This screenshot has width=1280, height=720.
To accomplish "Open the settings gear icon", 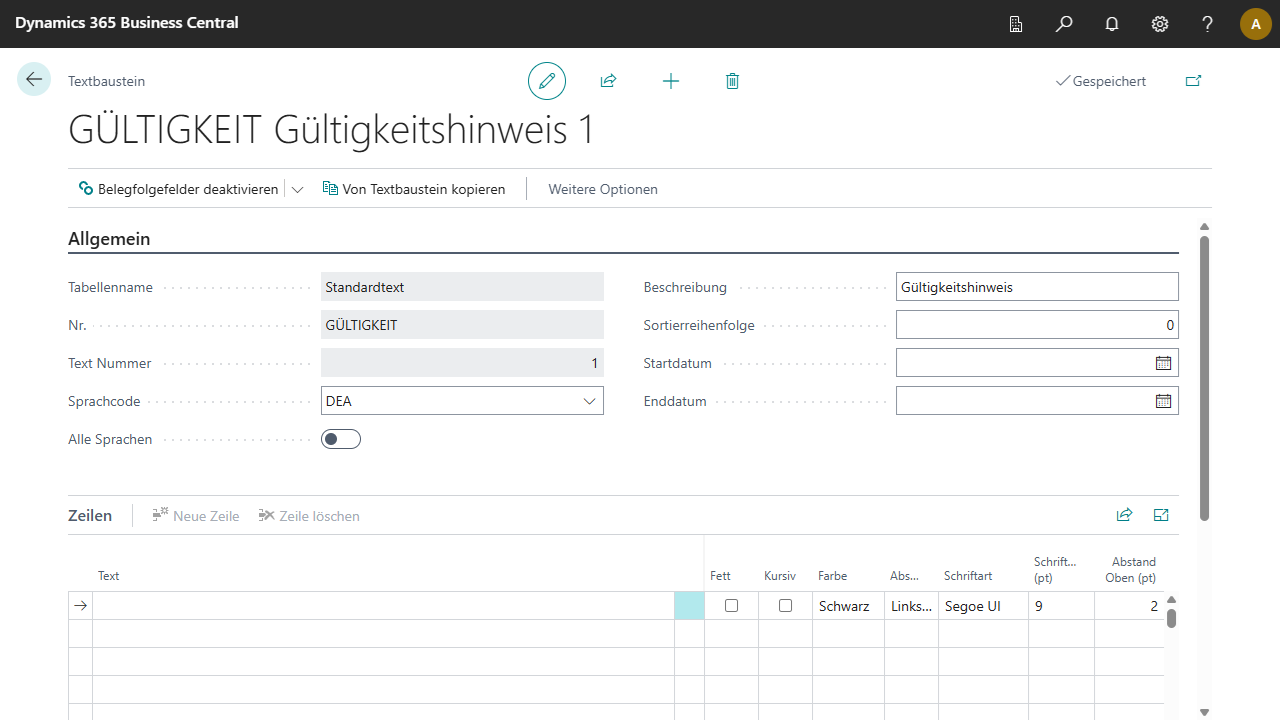I will click(x=1160, y=24).
